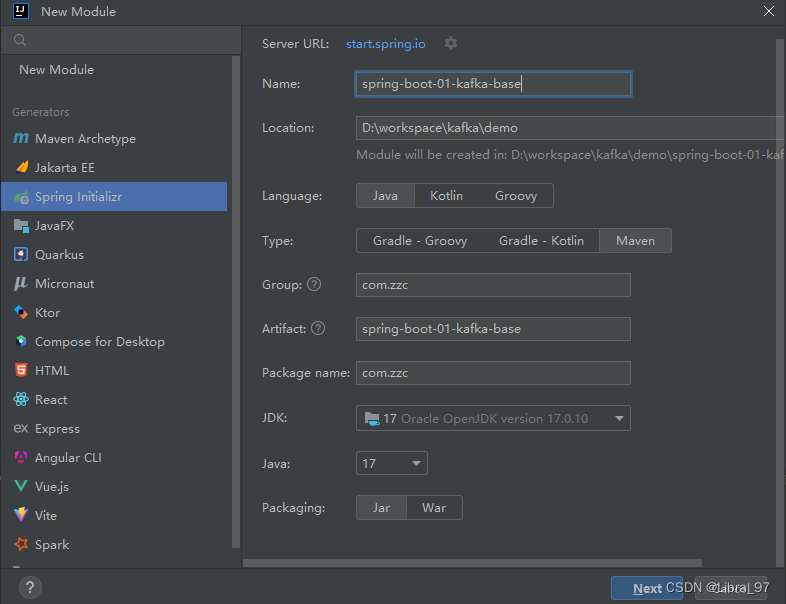The image size is (786, 604).
Task: Click the Express icon
Action: pyautogui.click(x=21, y=429)
